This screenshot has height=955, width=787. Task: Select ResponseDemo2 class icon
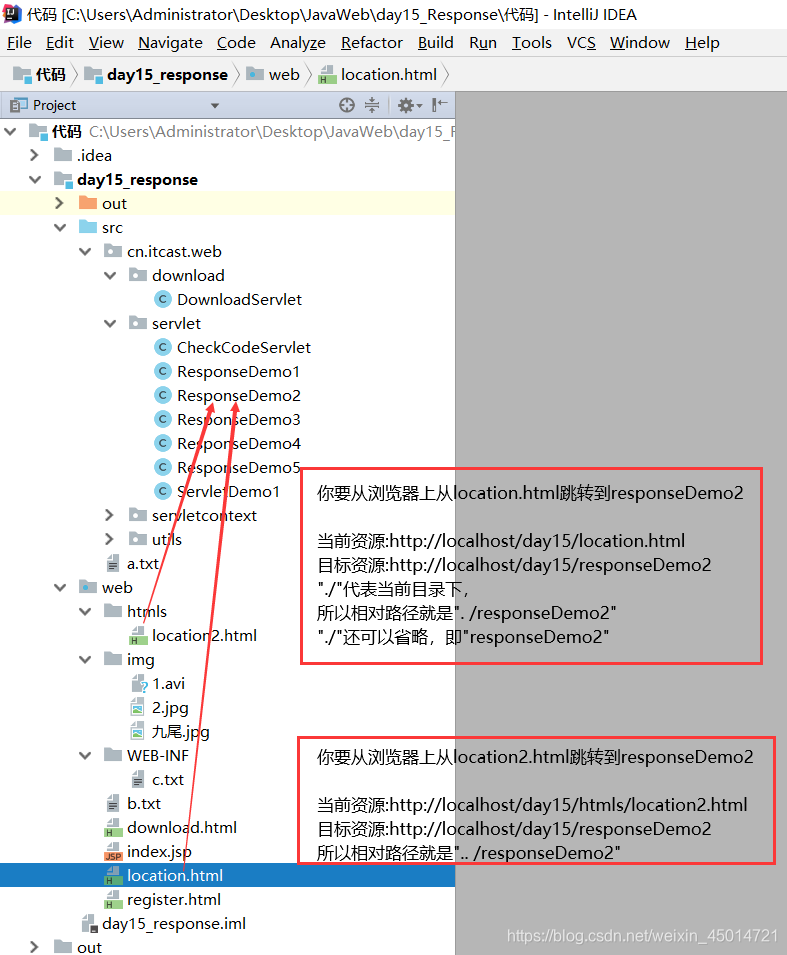point(163,395)
